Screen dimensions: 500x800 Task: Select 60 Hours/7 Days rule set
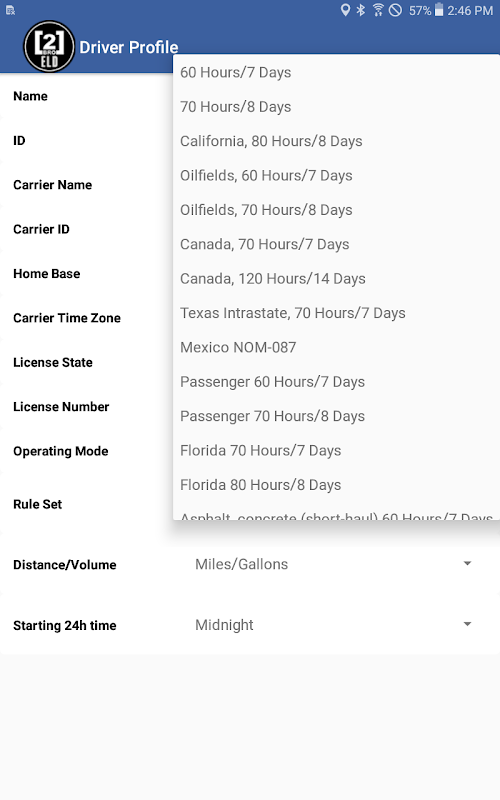(x=336, y=72)
